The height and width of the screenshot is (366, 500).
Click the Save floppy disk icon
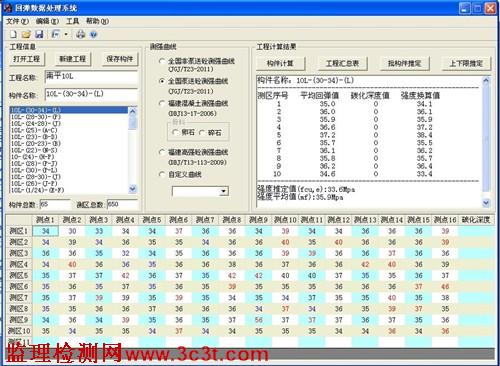click(x=39, y=34)
